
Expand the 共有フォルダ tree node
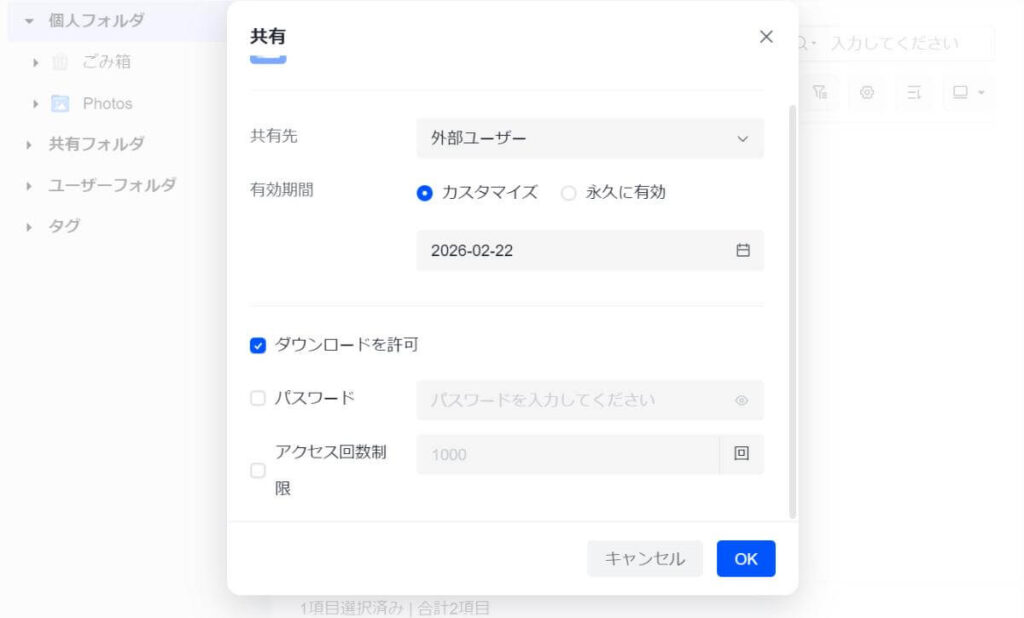(x=29, y=145)
